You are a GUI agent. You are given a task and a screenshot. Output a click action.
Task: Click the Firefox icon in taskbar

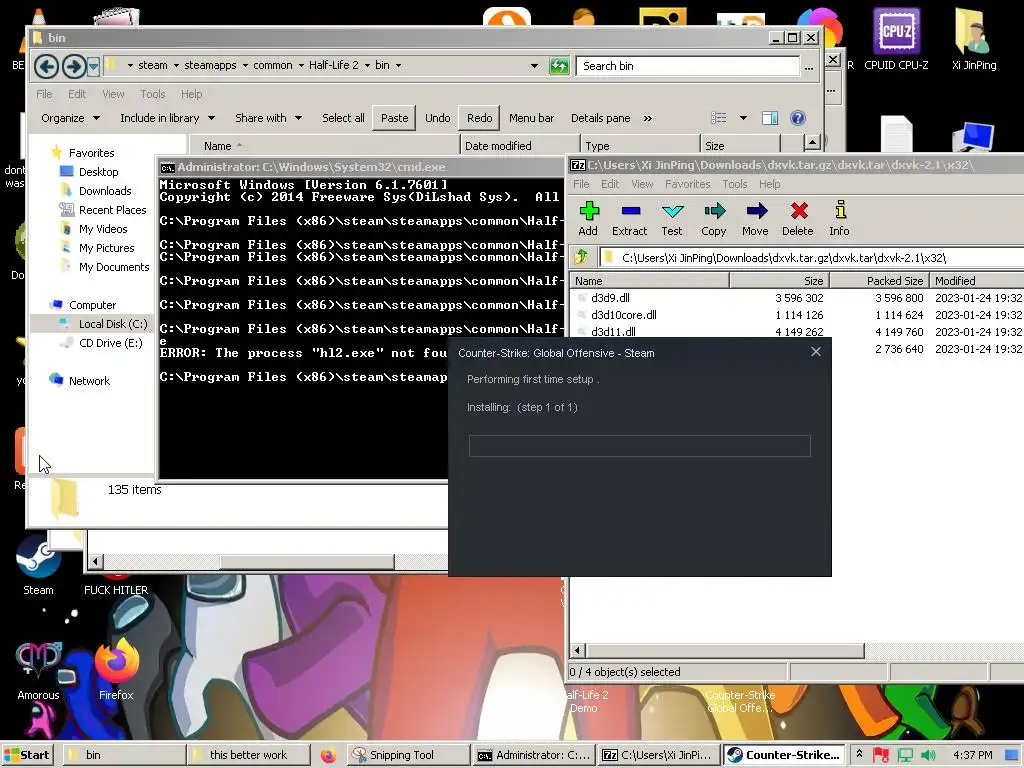tap(328, 756)
